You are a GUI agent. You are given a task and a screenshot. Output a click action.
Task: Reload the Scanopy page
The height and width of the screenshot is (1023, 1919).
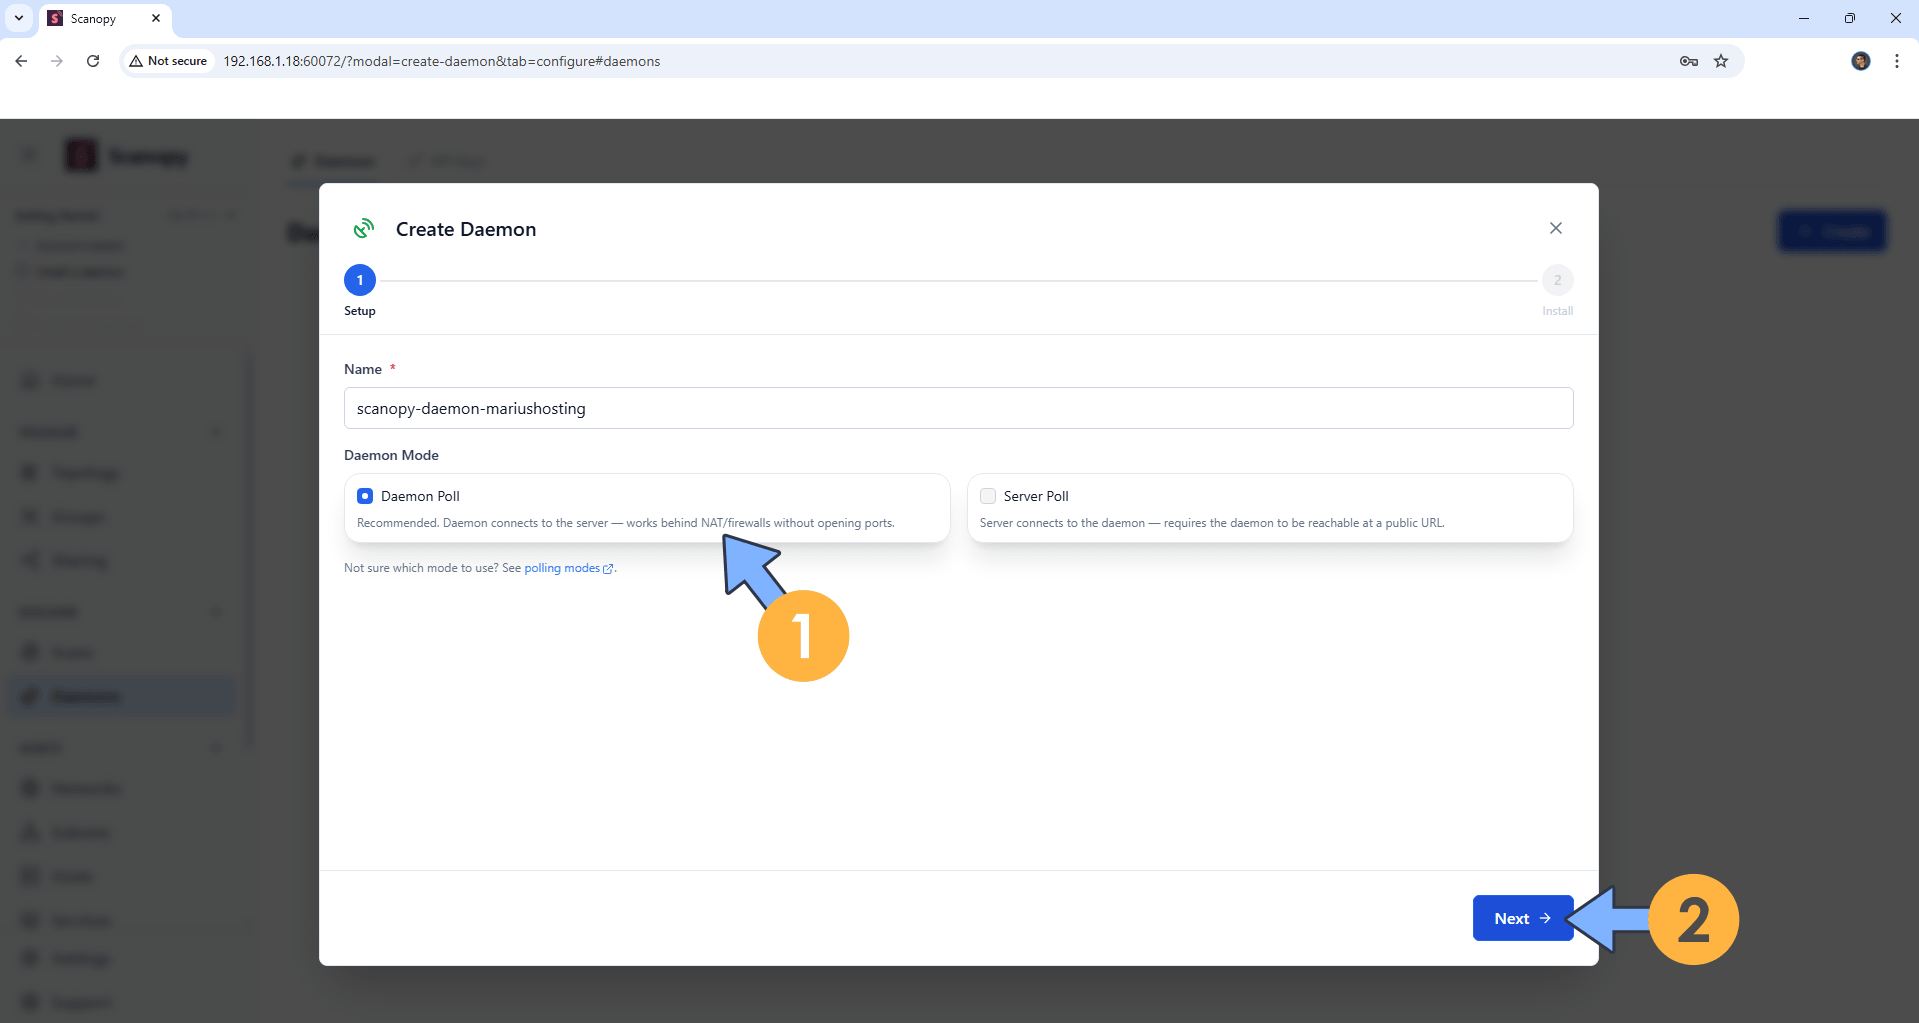click(92, 61)
